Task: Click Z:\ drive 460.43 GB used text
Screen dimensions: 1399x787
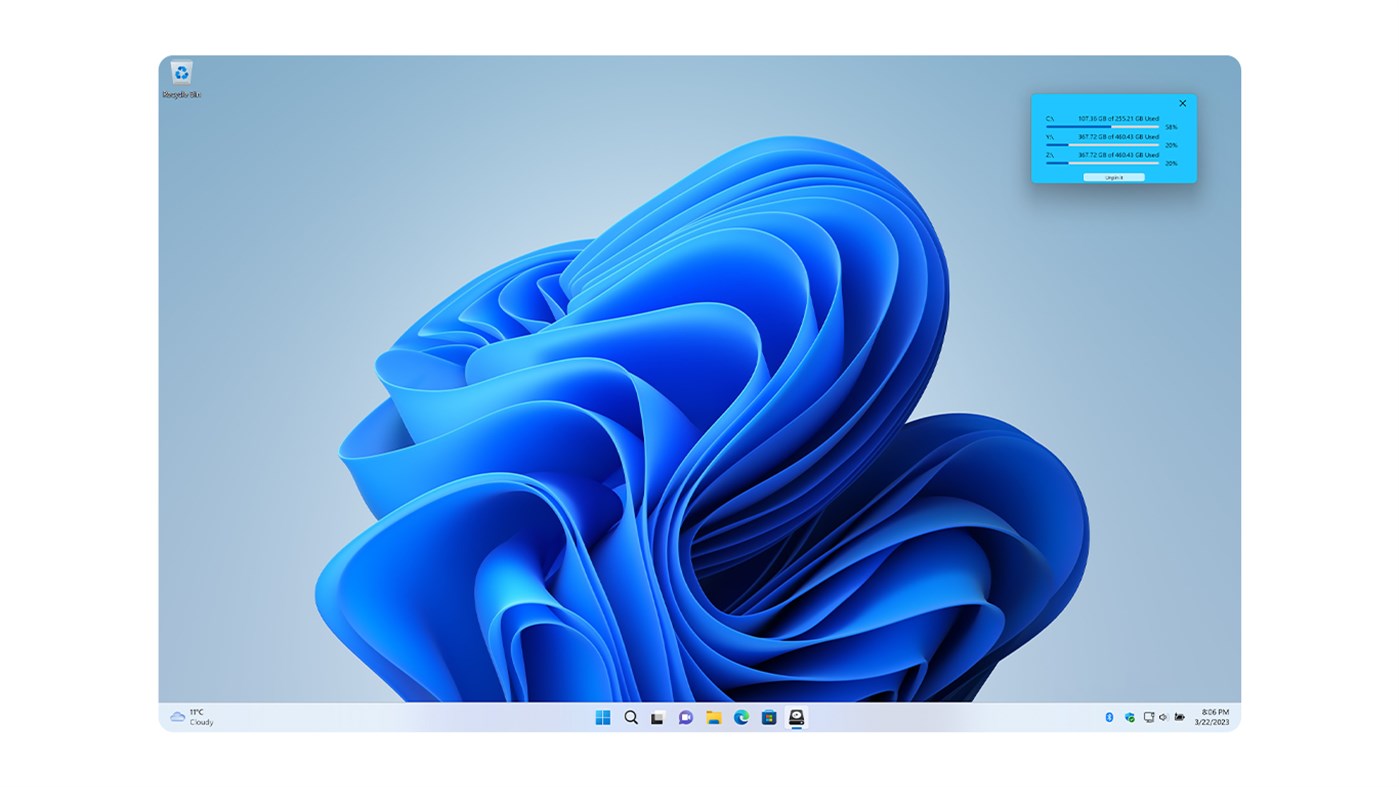Action: [x=1119, y=155]
